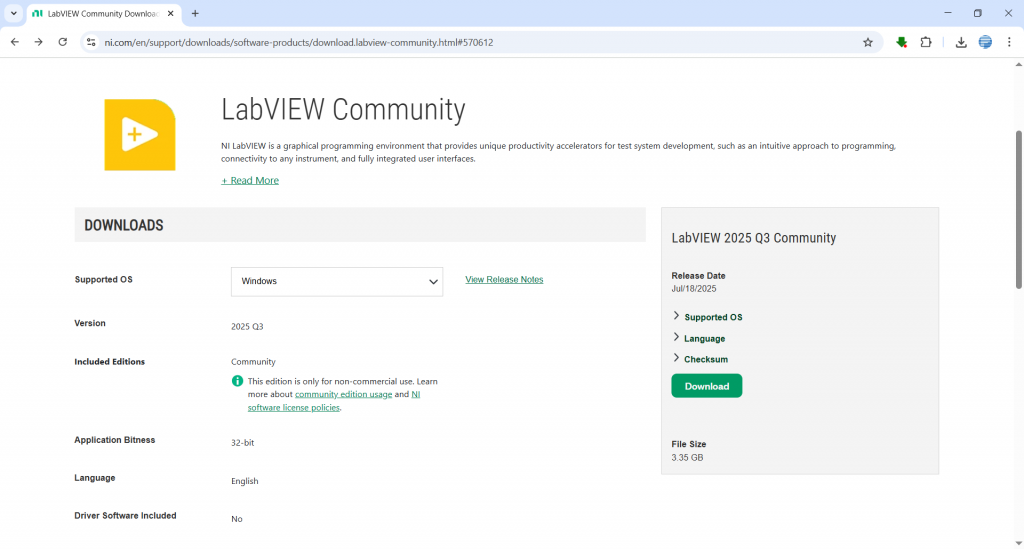Click the page vertical scrollbar thumb
This screenshot has width=1024, height=549.
1018,209
